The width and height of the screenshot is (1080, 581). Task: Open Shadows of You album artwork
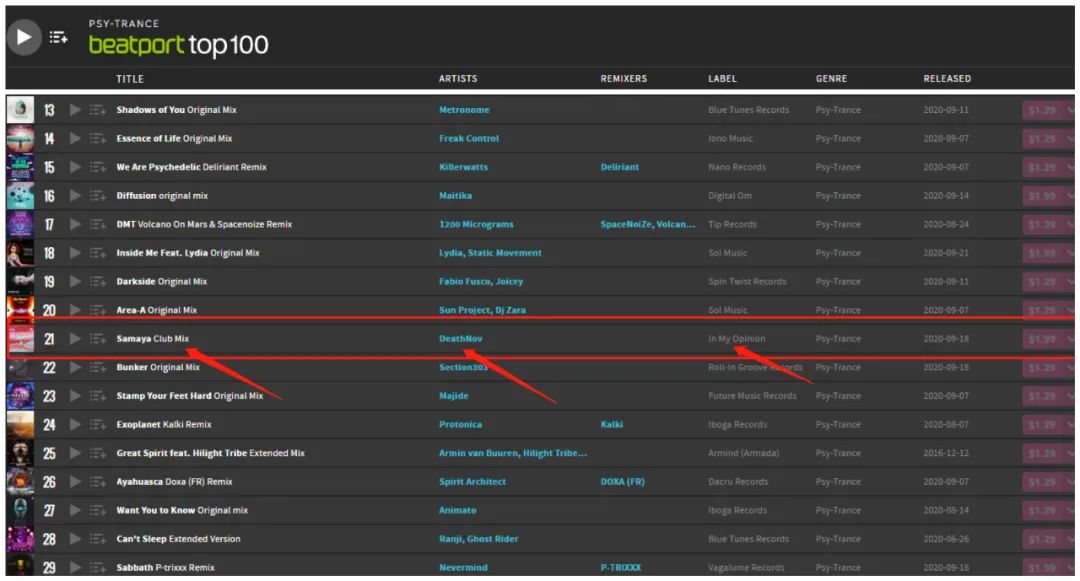pyautogui.click(x=20, y=109)
